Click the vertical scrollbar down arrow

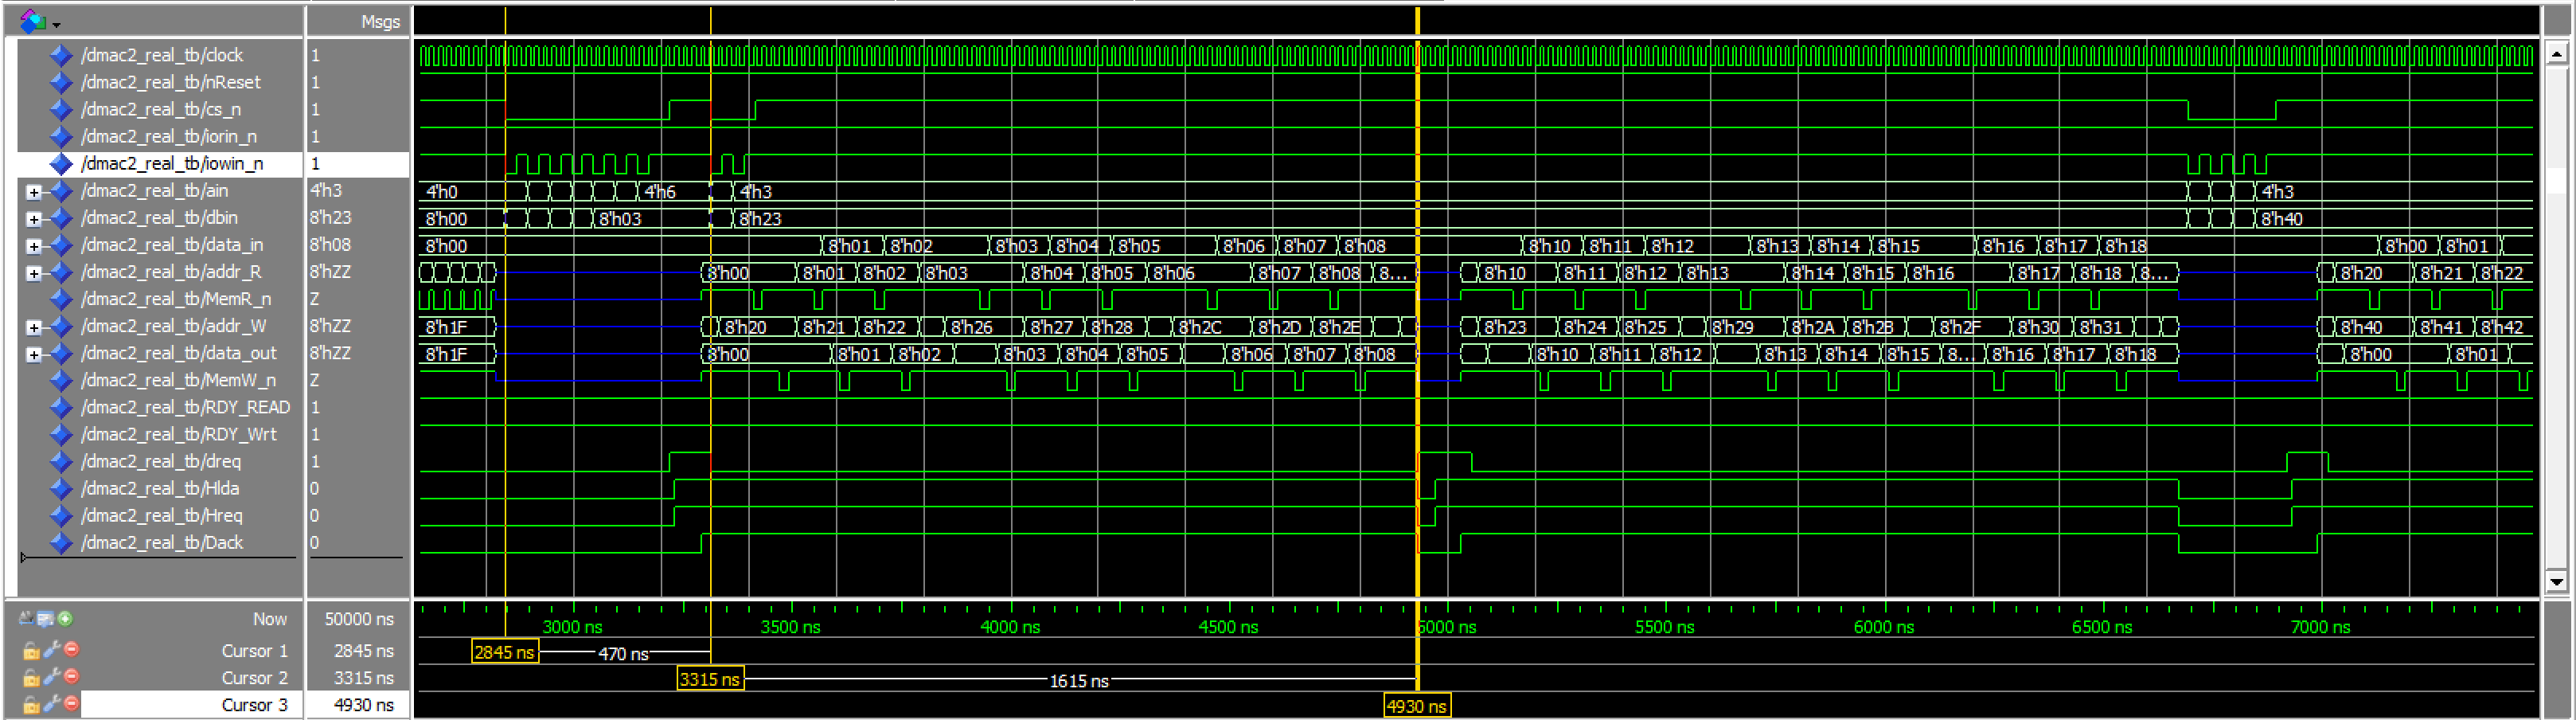pos(2556,581)
